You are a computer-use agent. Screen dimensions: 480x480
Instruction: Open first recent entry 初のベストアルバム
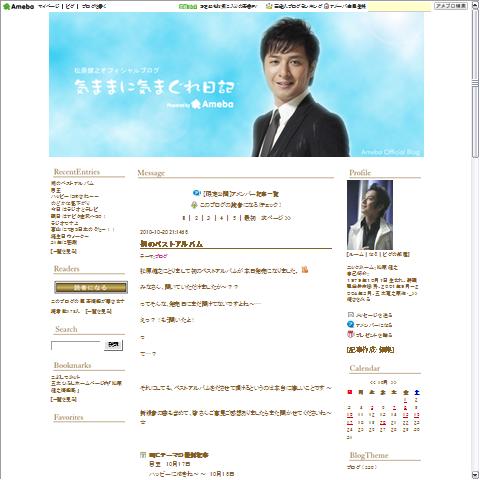[x=72, y=183]
